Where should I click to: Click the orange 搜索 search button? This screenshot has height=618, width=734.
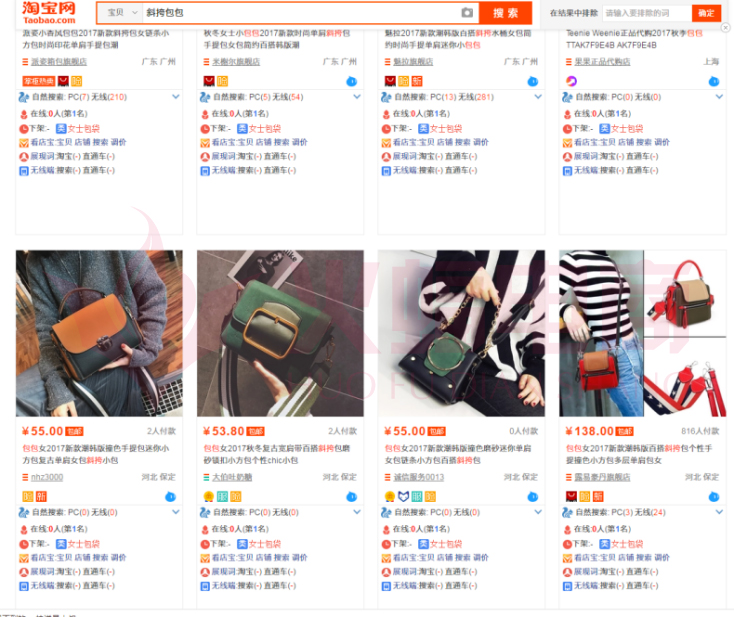click(x=506, y=13)
